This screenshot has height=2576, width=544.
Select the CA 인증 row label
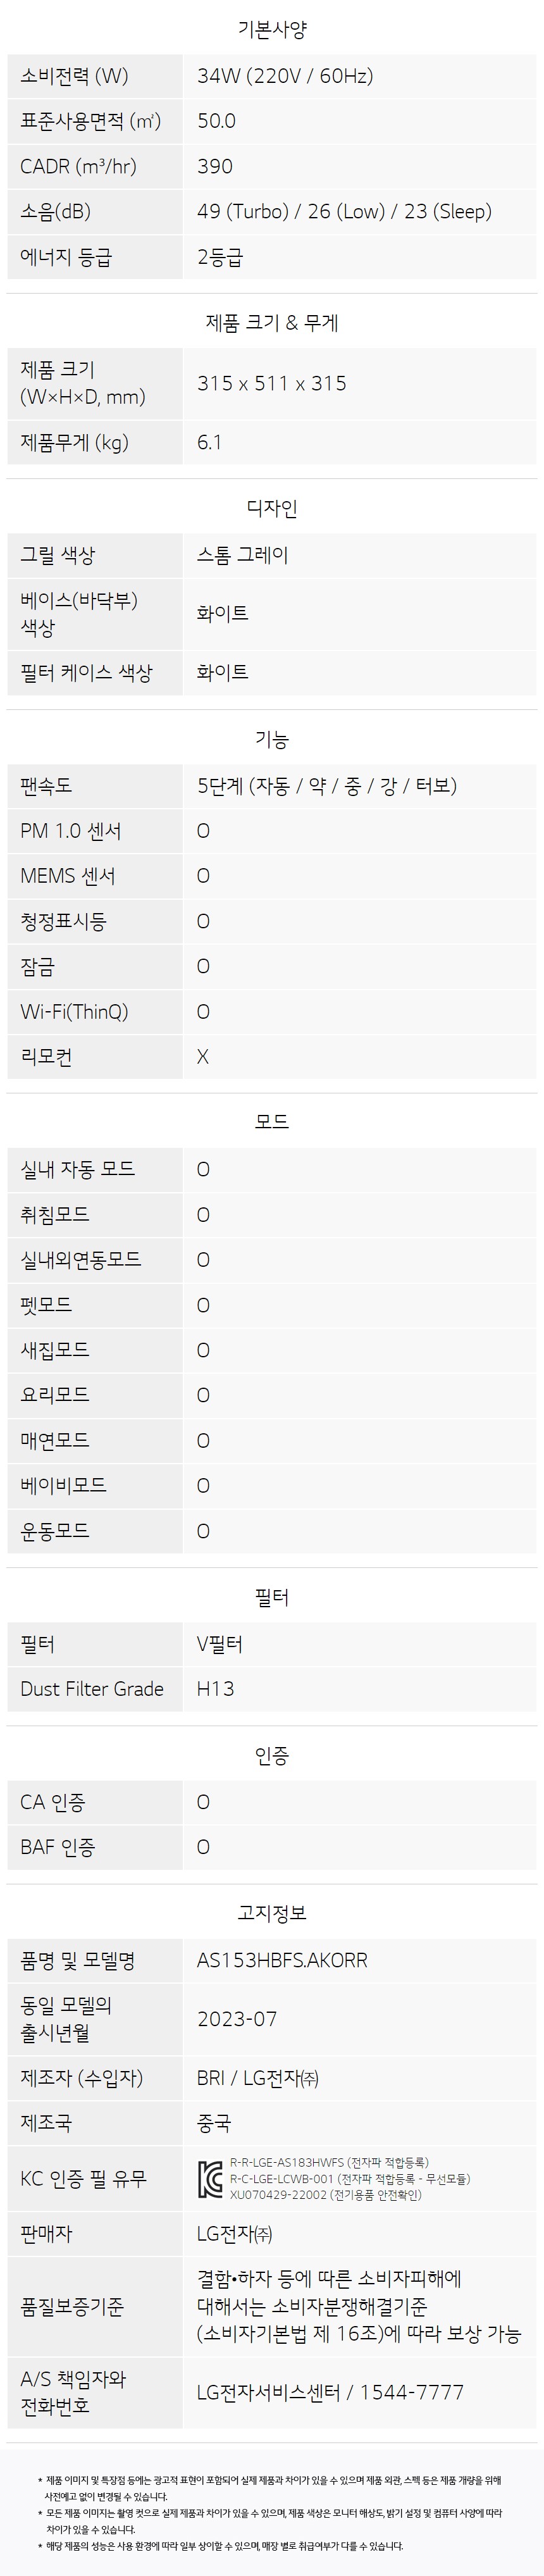[53, 1802]
